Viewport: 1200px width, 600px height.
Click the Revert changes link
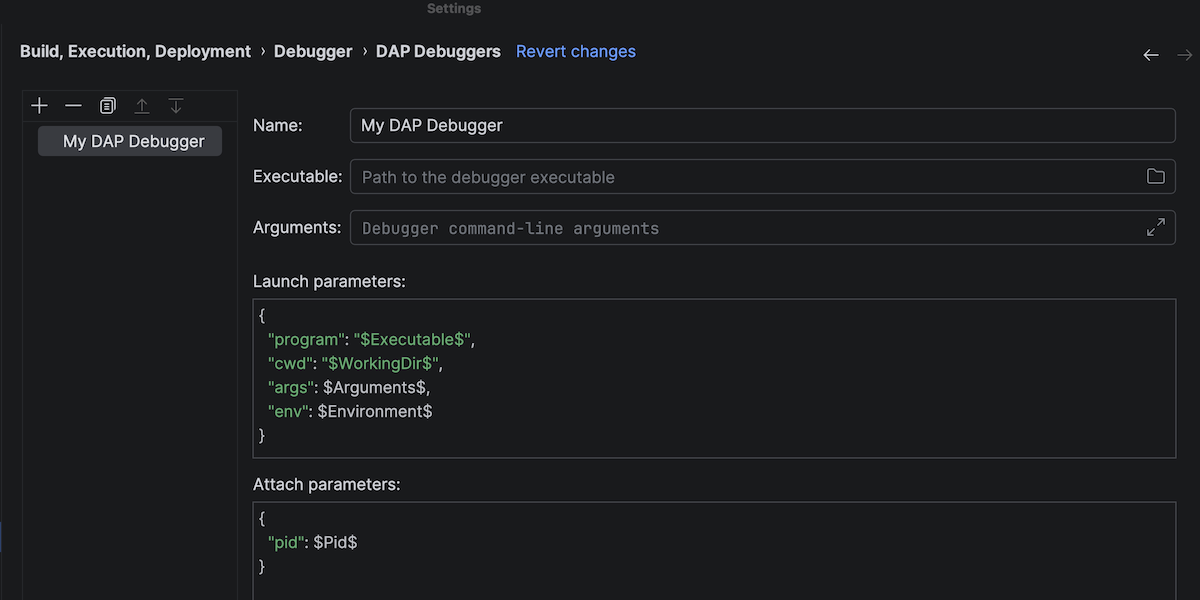coord(575,51)
